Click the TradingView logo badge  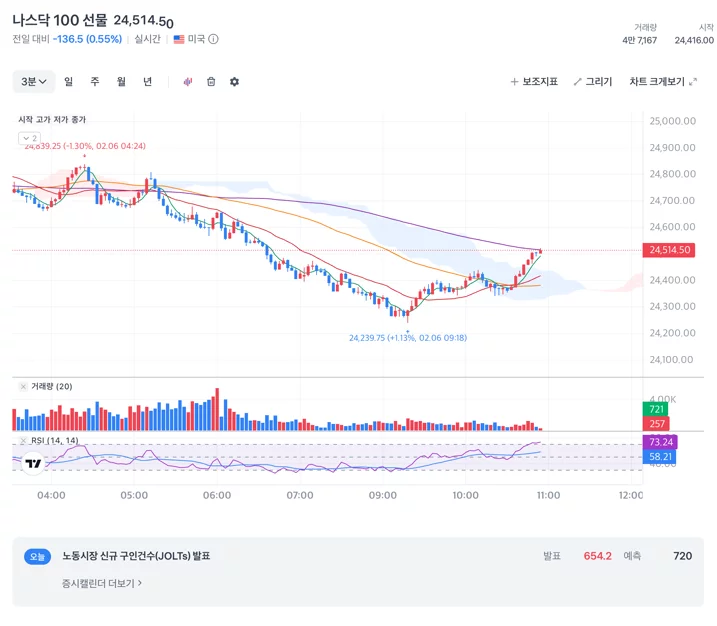pyautogui.click(x=33, y=464)
